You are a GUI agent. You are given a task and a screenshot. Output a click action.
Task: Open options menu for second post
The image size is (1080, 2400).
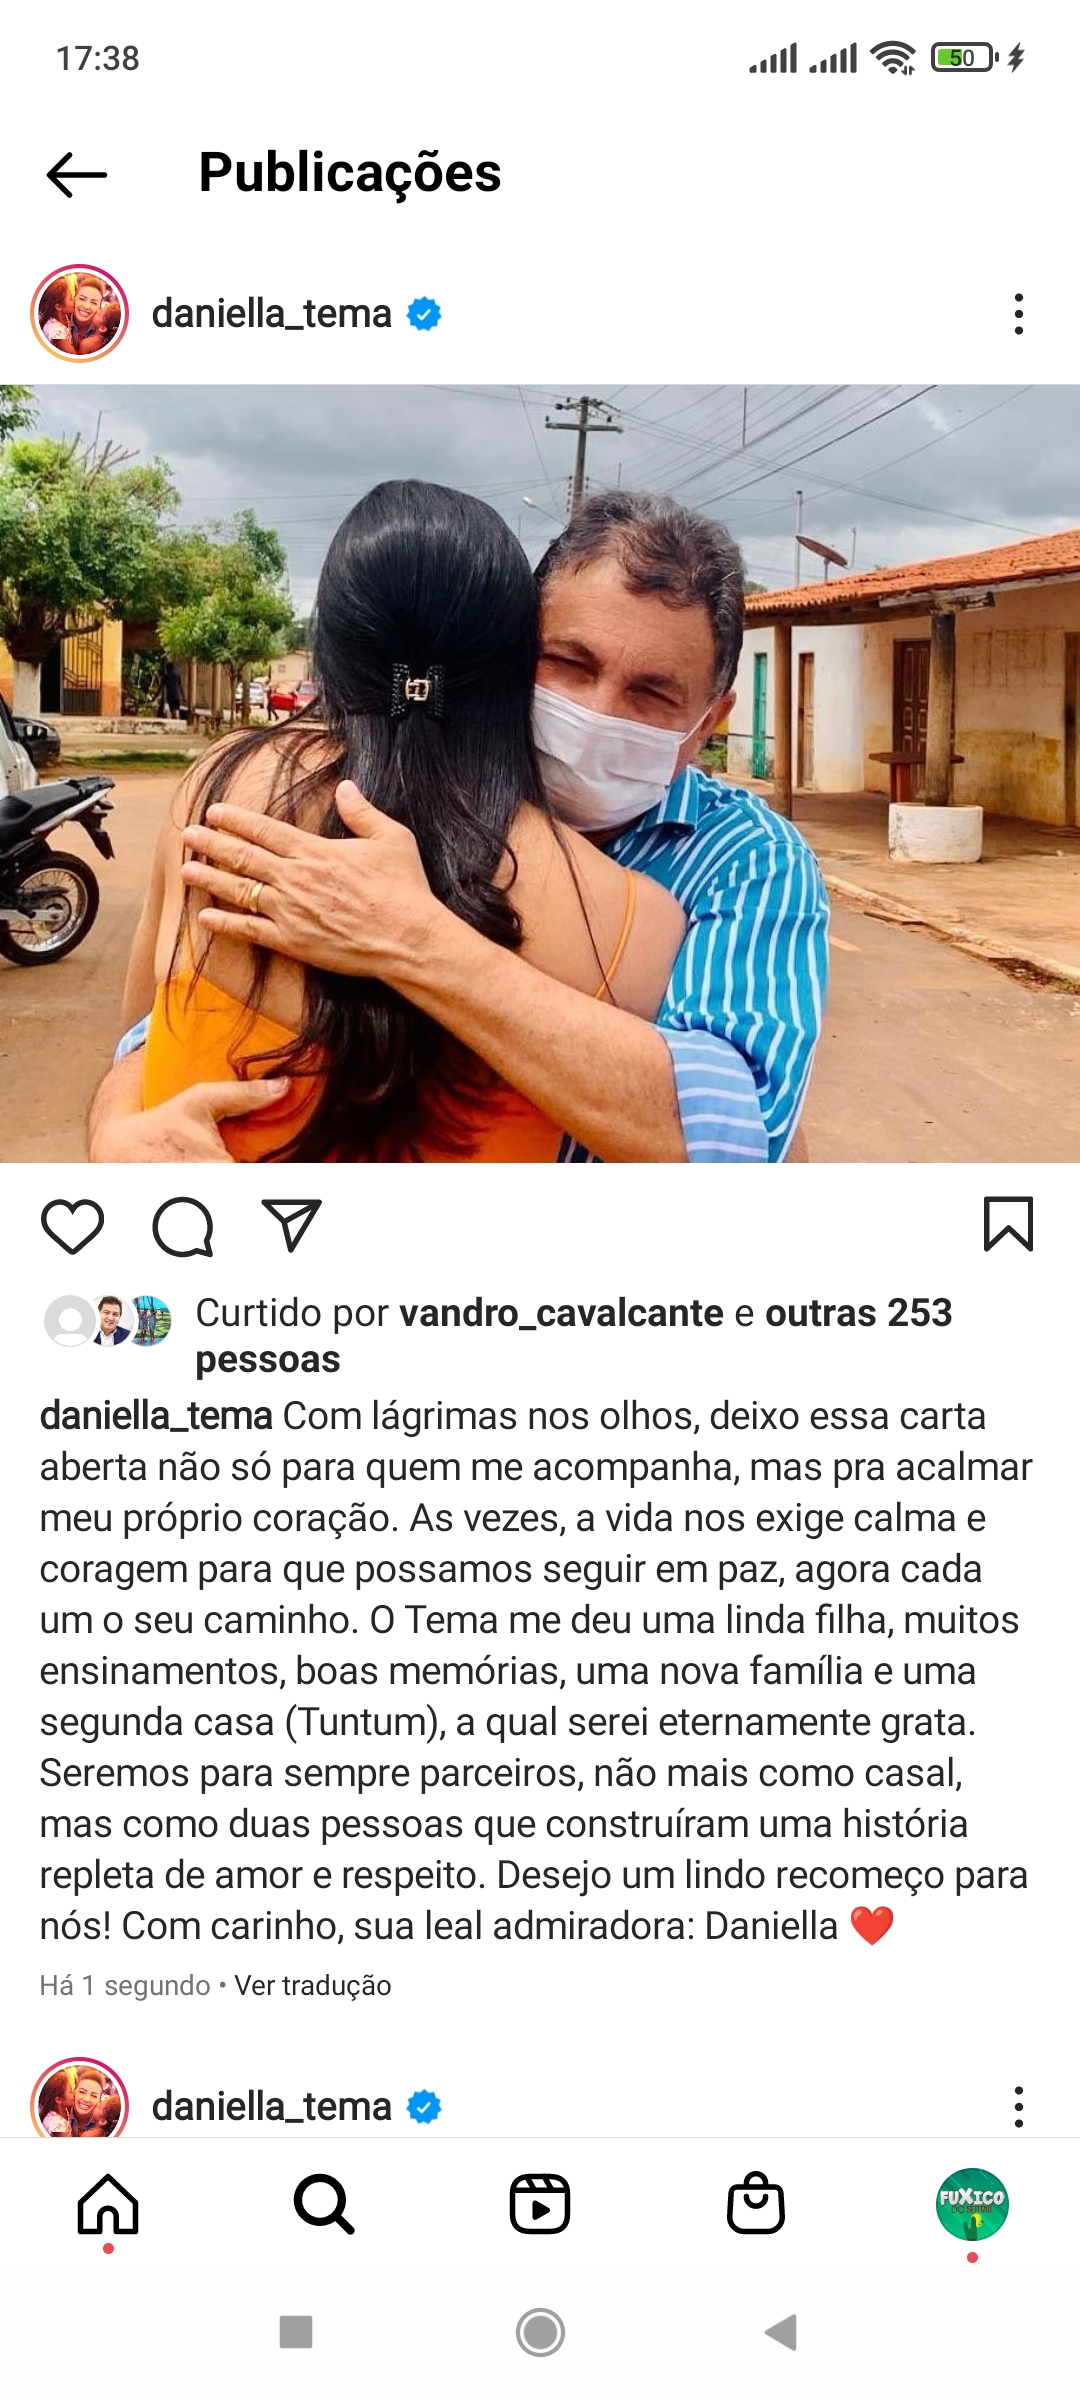click(1018, 2107)
